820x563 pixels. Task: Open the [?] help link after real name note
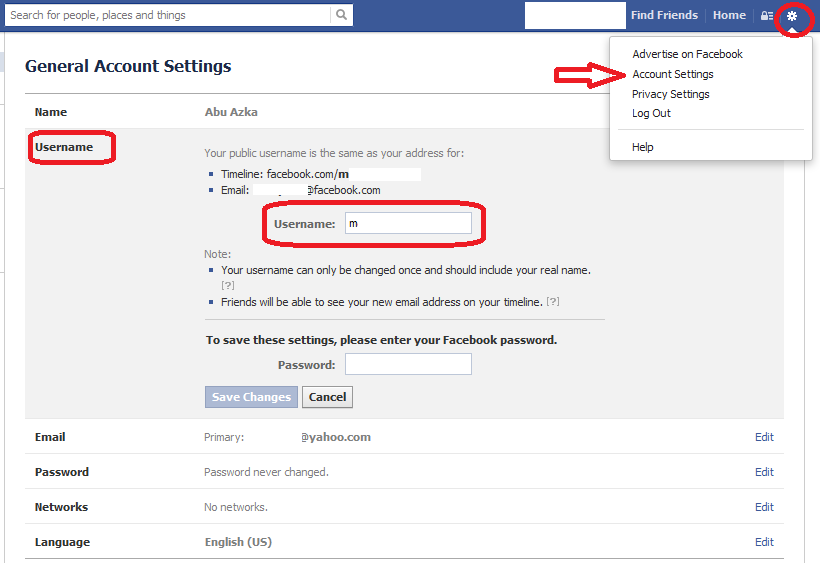point(227,285)
